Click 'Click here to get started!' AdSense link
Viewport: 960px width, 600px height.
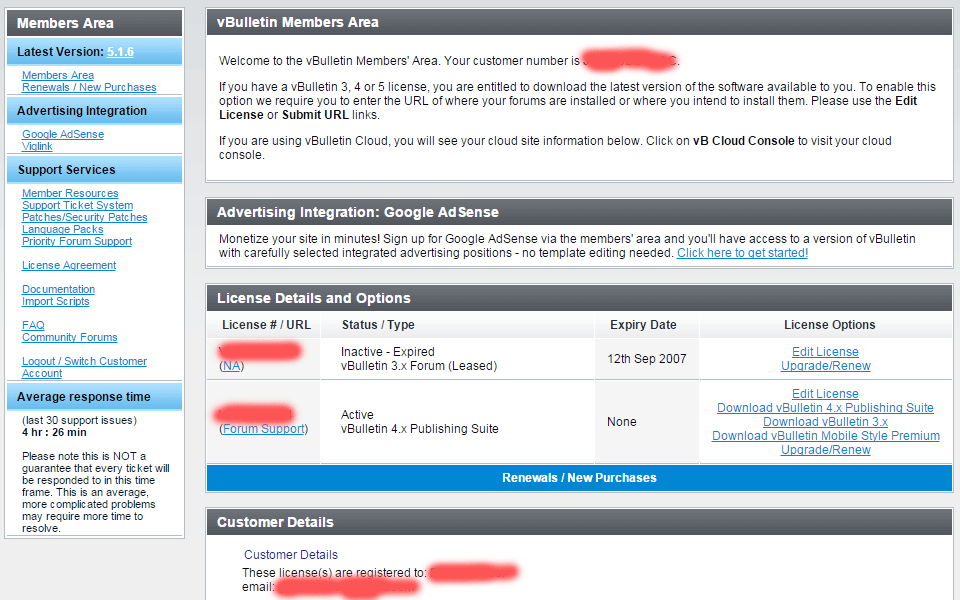coord(742,253)
